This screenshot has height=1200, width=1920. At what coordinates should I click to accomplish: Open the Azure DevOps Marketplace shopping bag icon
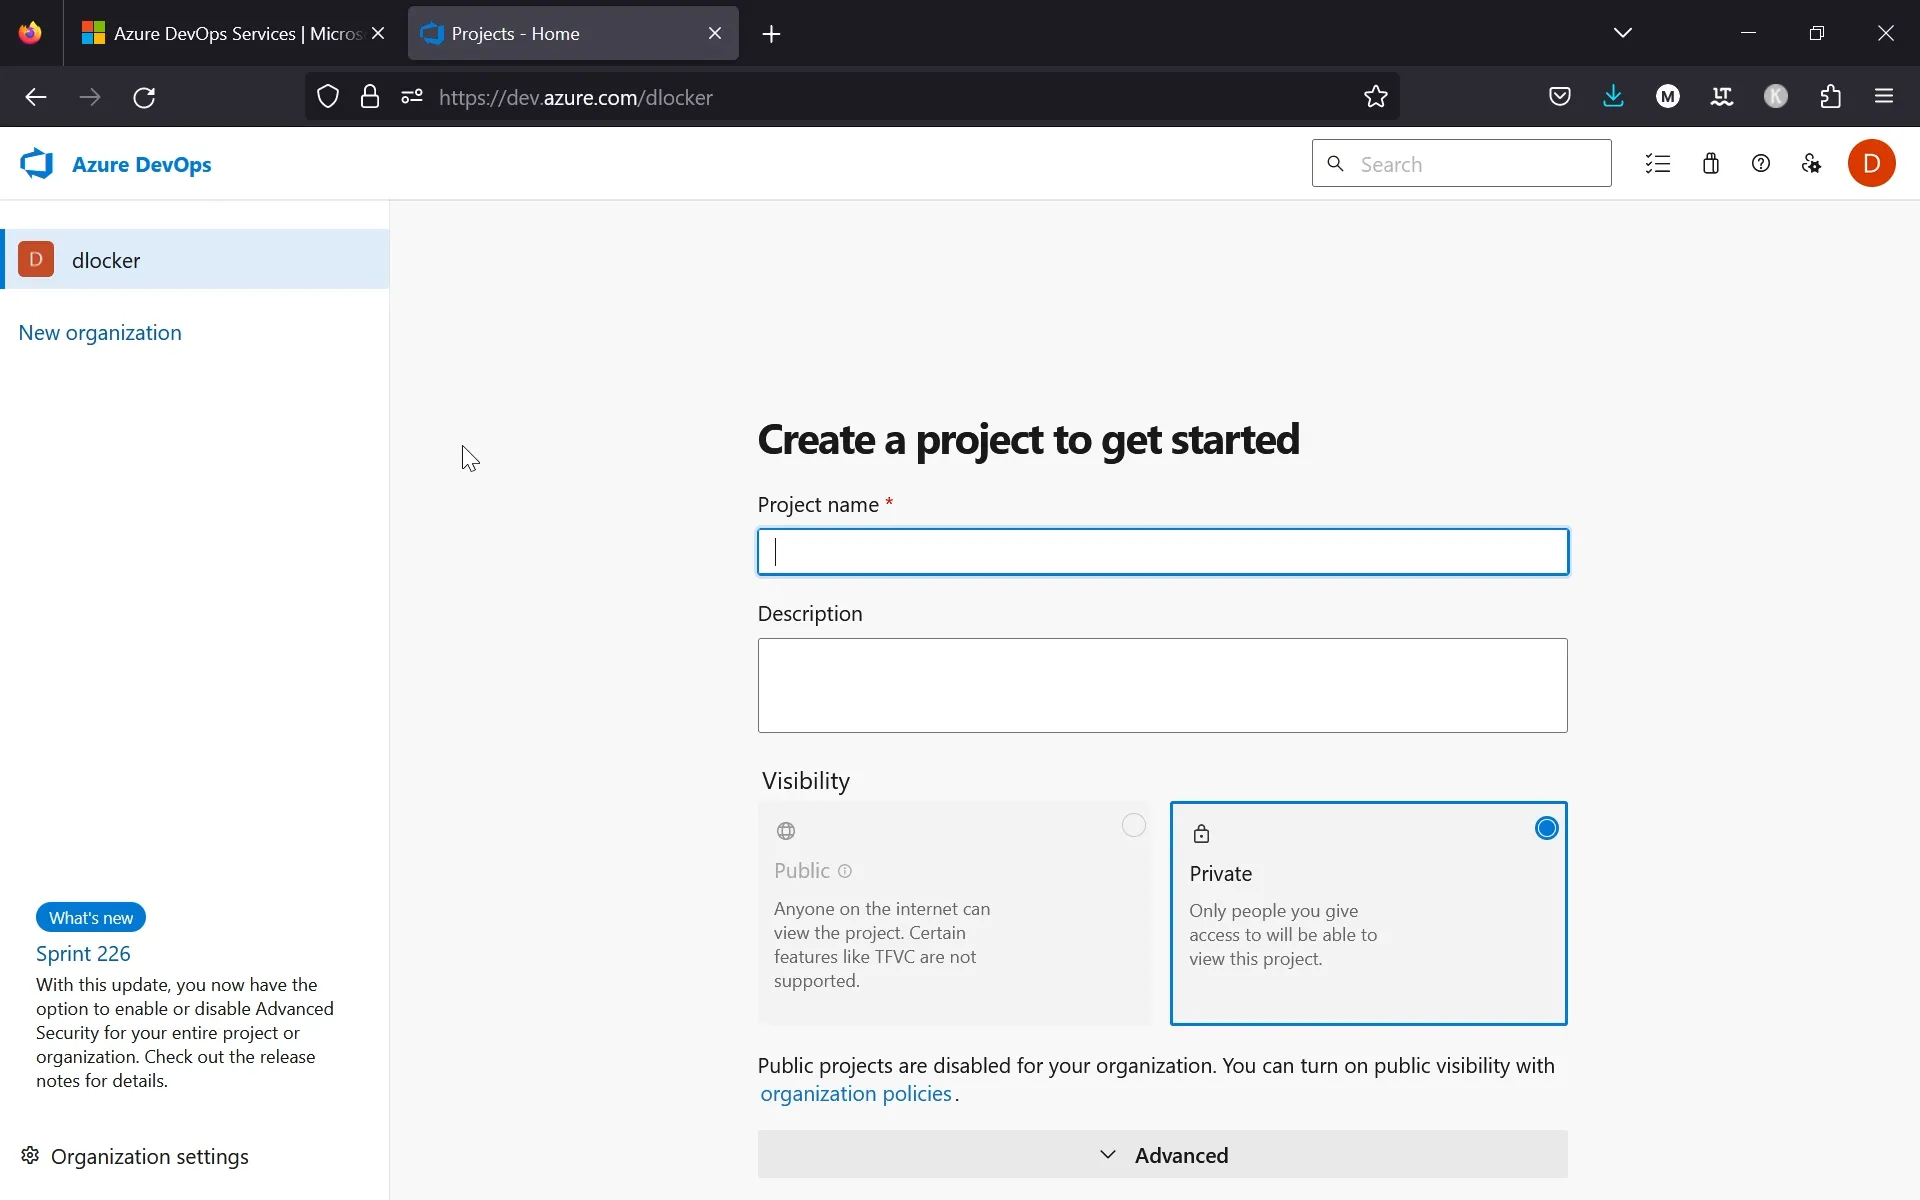tap(1710, 163)
